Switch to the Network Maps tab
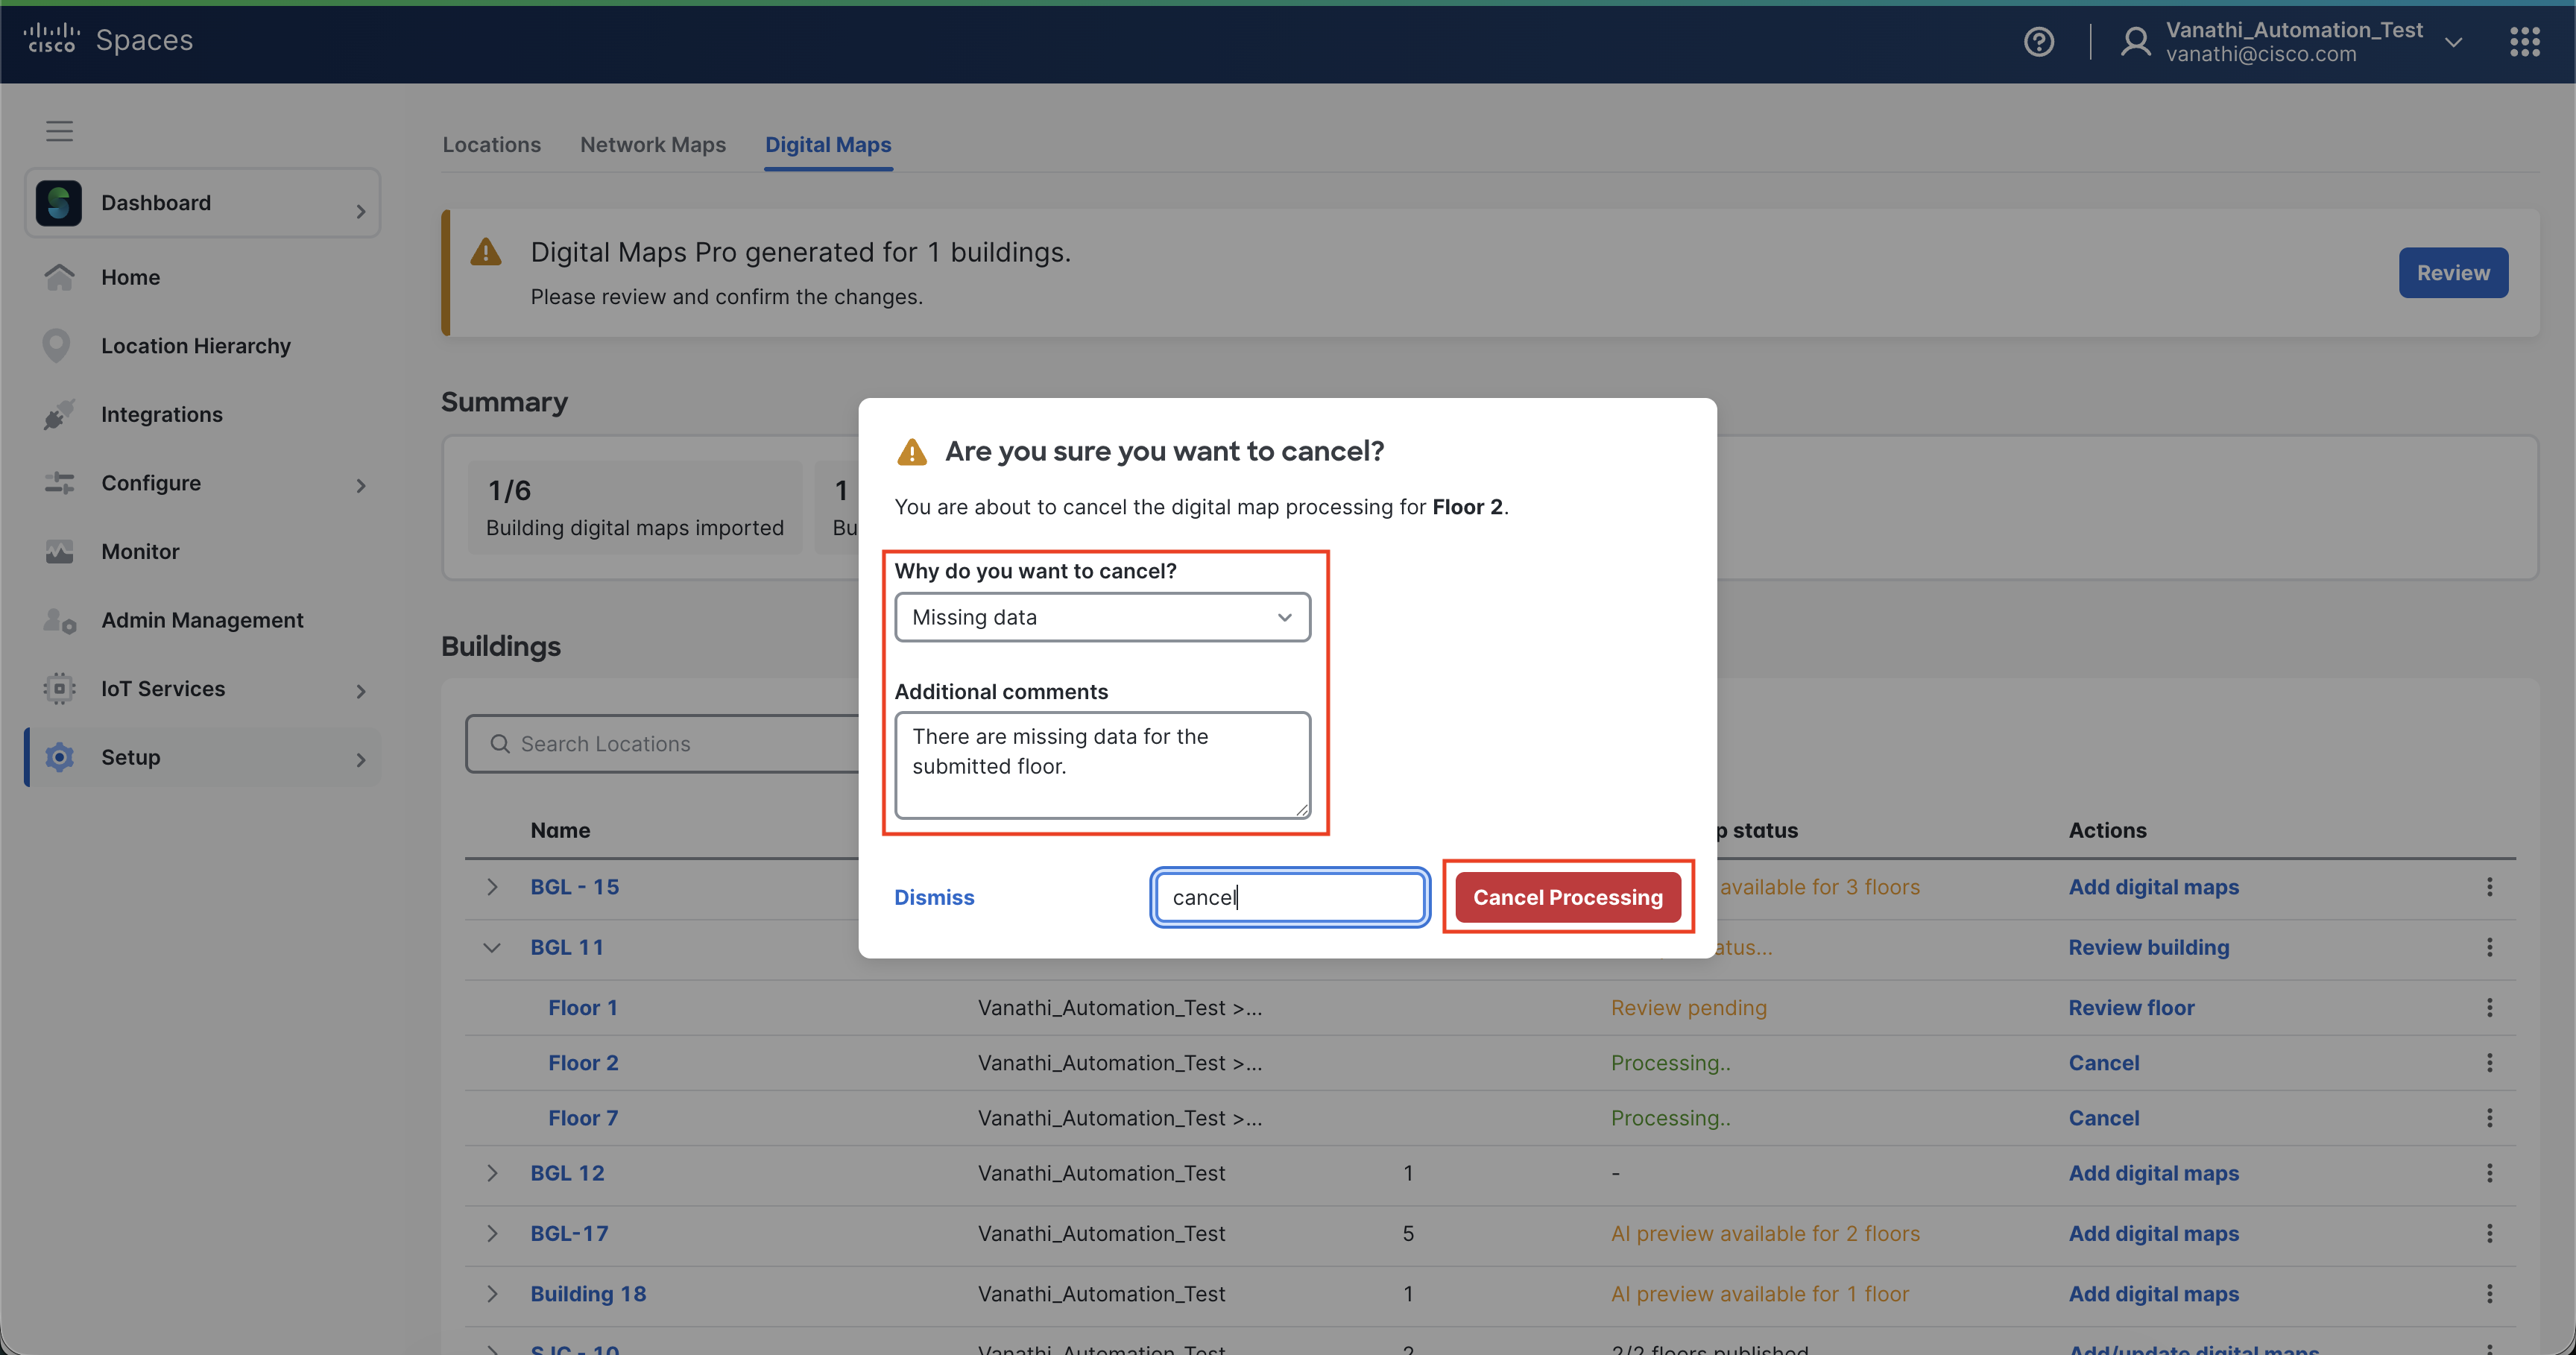Screen dimensions: 2576x1355 point(652,145)
